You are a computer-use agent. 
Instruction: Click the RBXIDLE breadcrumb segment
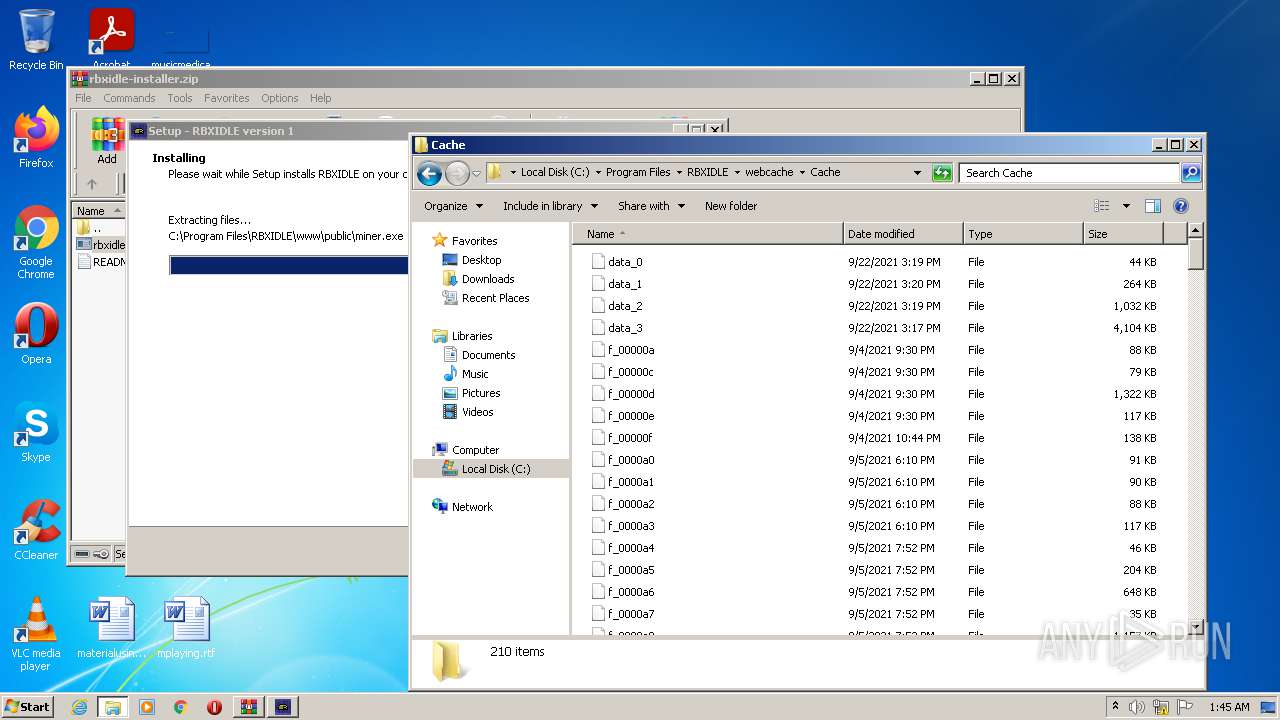(x=707, y=173)
